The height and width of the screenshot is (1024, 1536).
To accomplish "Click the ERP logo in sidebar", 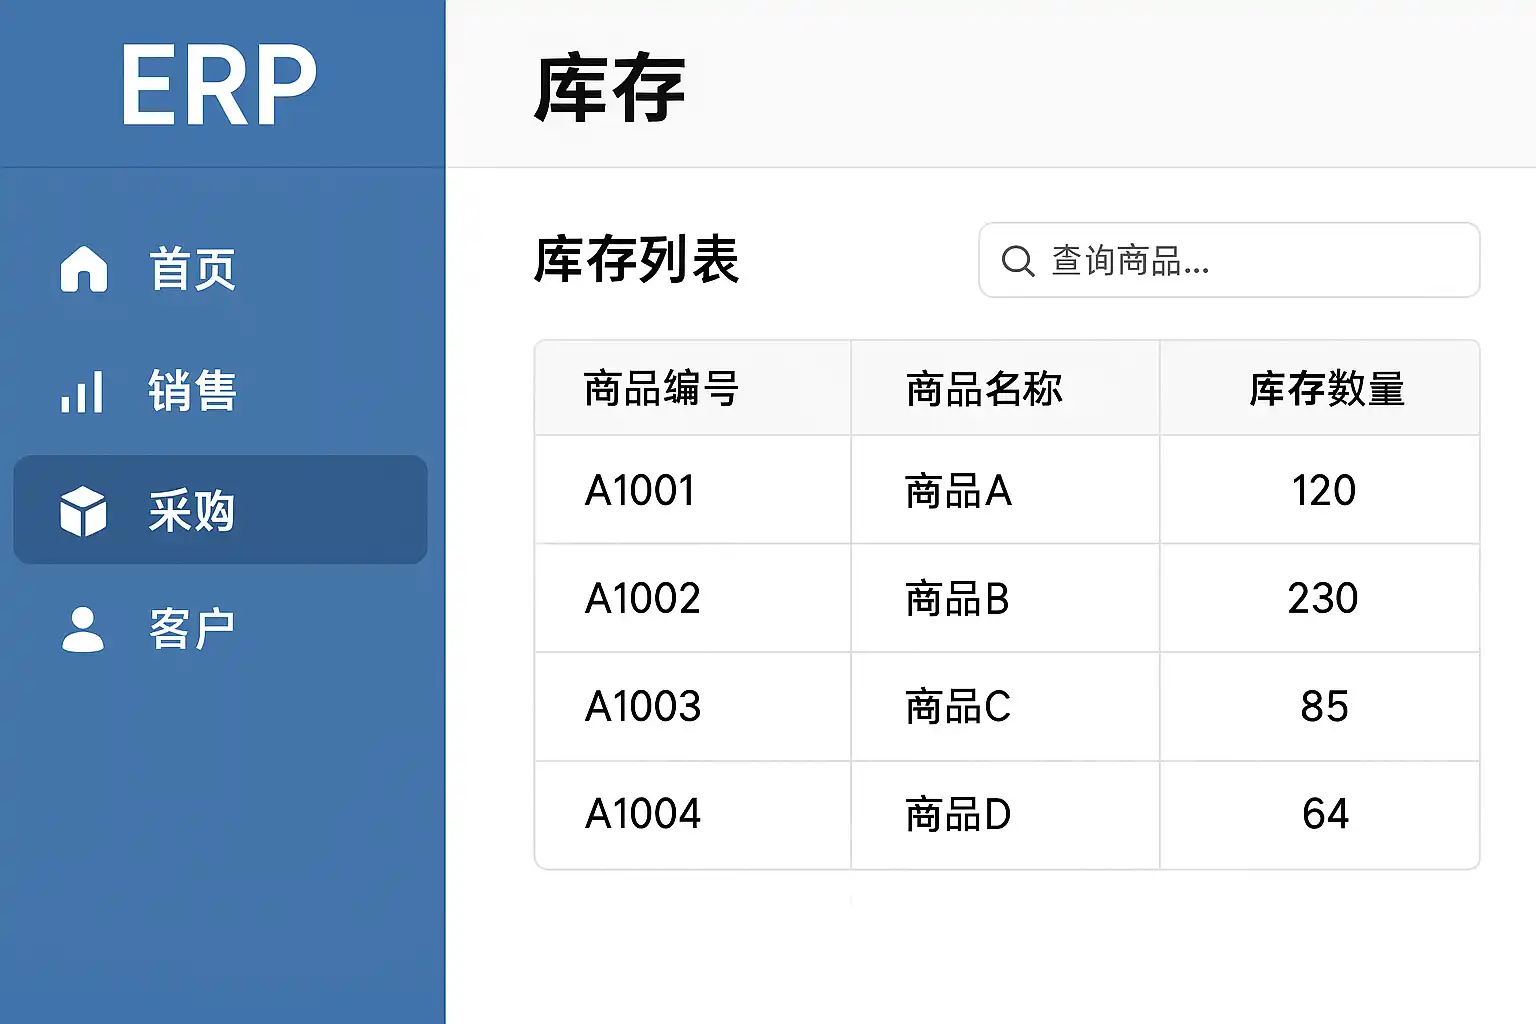I will 219,86.
